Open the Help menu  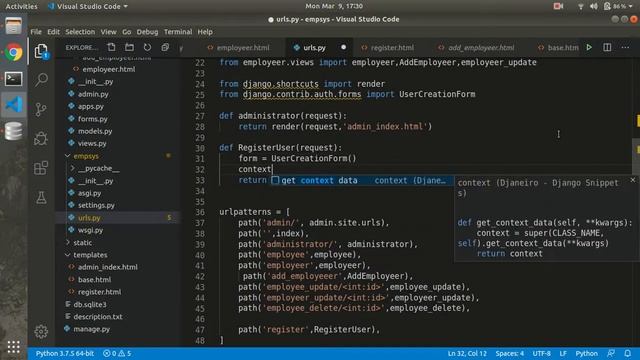click(x=205, y=32)
